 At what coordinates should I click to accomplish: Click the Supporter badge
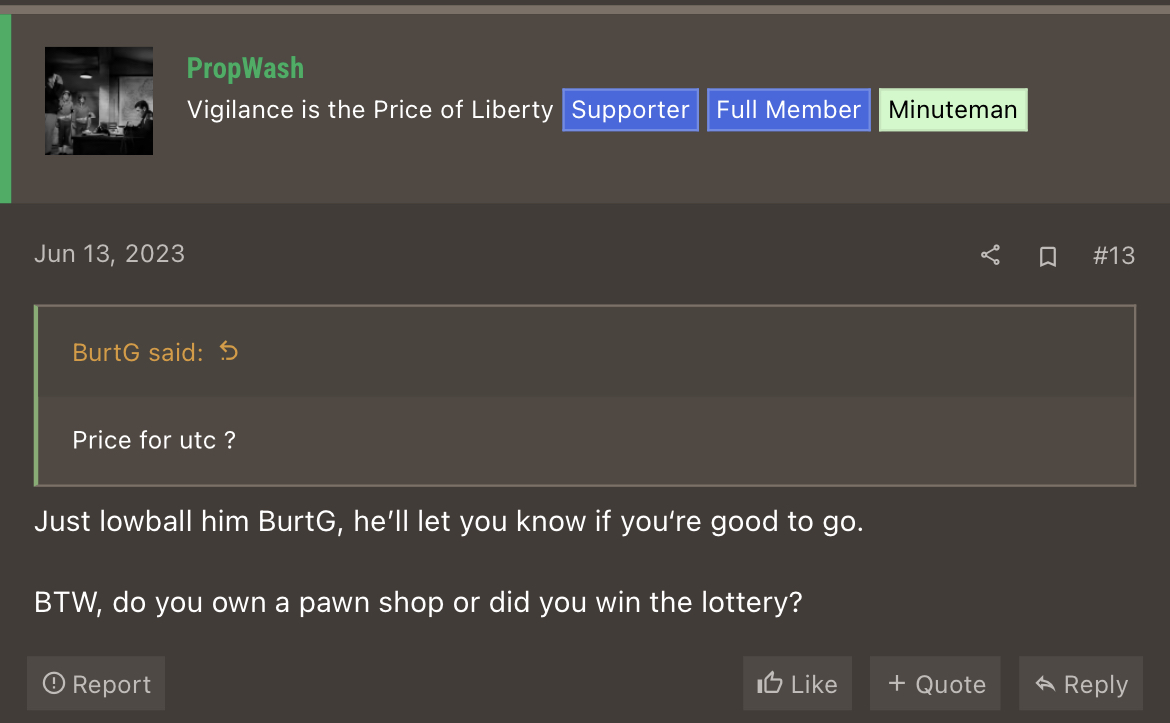[x=631, y=110]
